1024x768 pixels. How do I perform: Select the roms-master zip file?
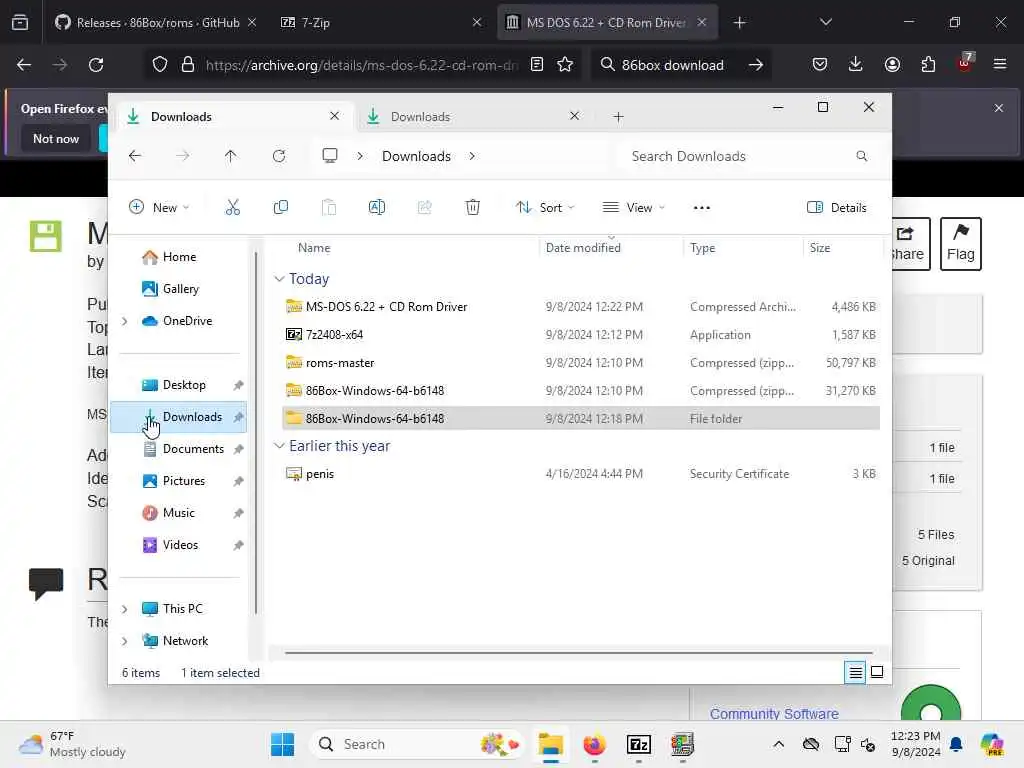[x=581, y=362]
